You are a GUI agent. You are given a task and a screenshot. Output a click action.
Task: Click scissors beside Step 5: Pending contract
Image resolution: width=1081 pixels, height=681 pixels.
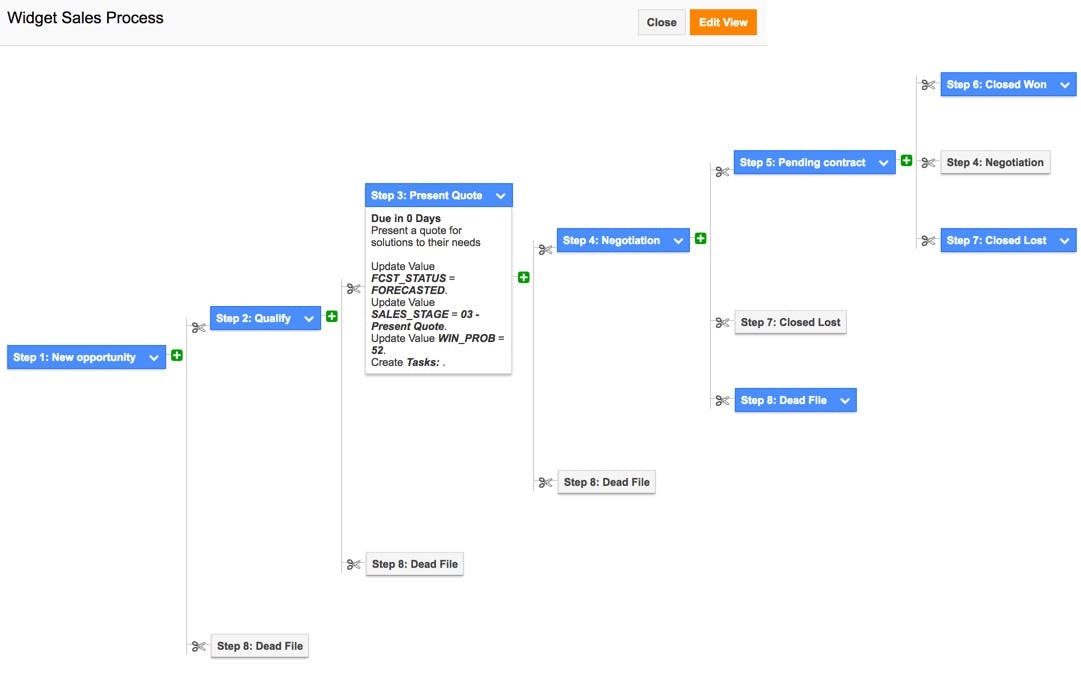722,171
